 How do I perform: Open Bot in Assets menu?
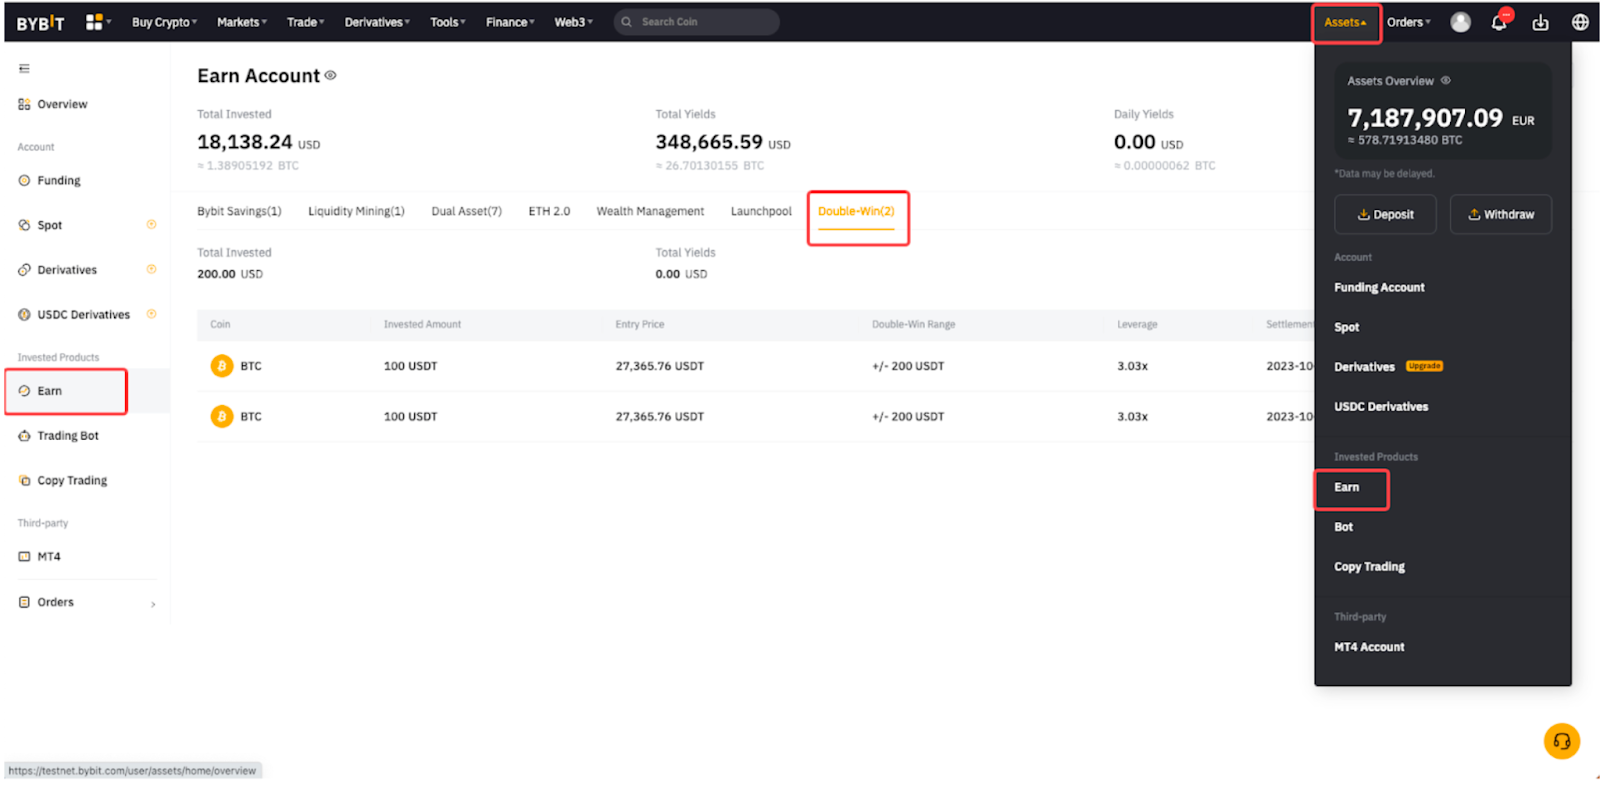(1343, 527)
